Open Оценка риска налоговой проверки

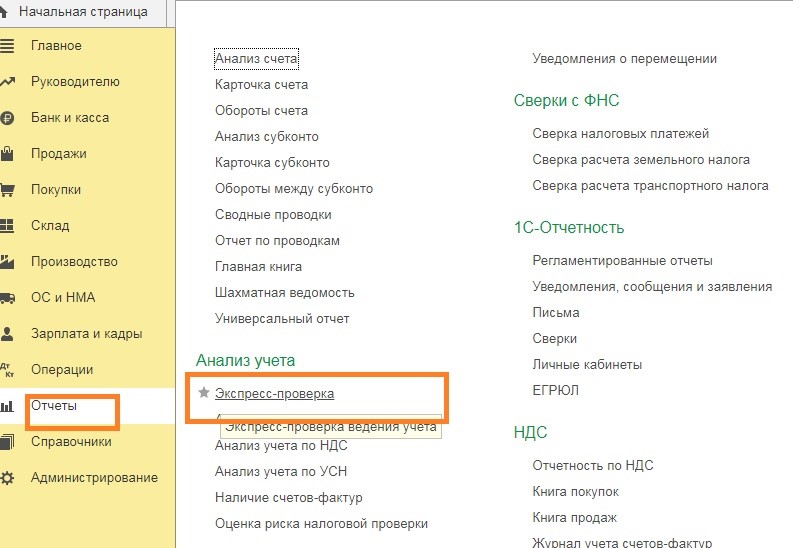[x=322, y=524]
